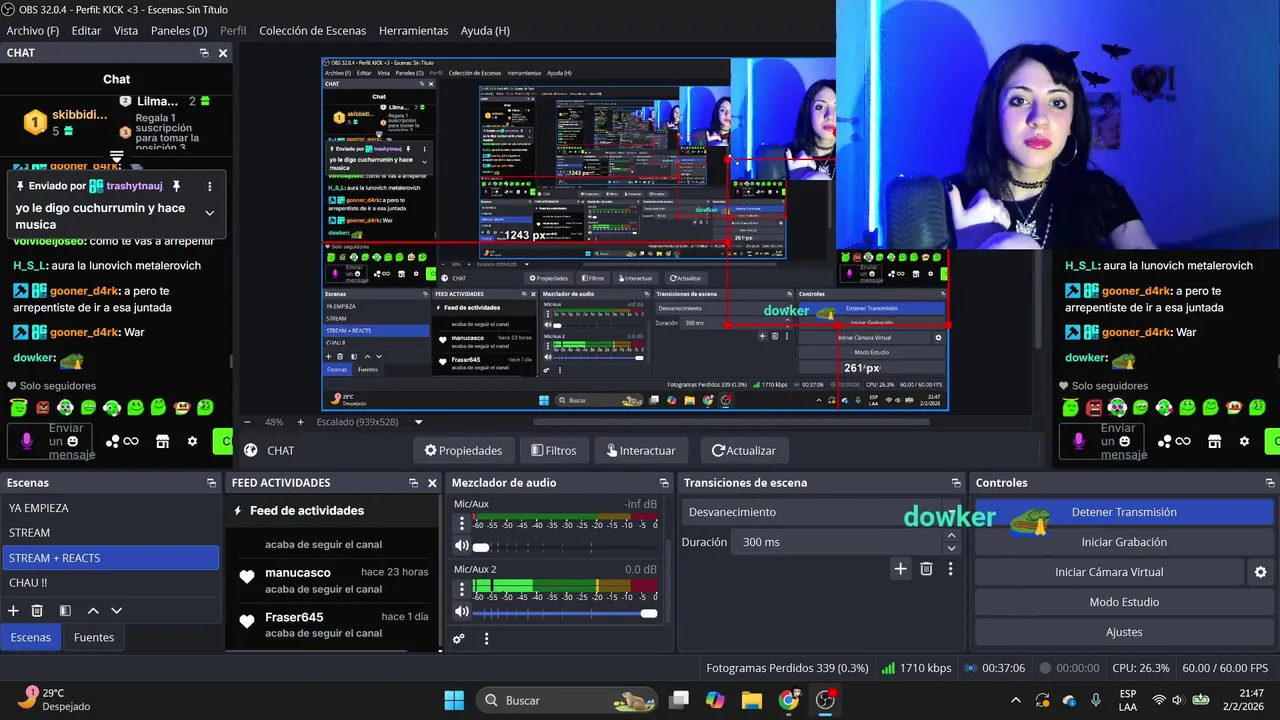
Task: Zoom in the preview with plus icon
Action: (x=300, y=422)
